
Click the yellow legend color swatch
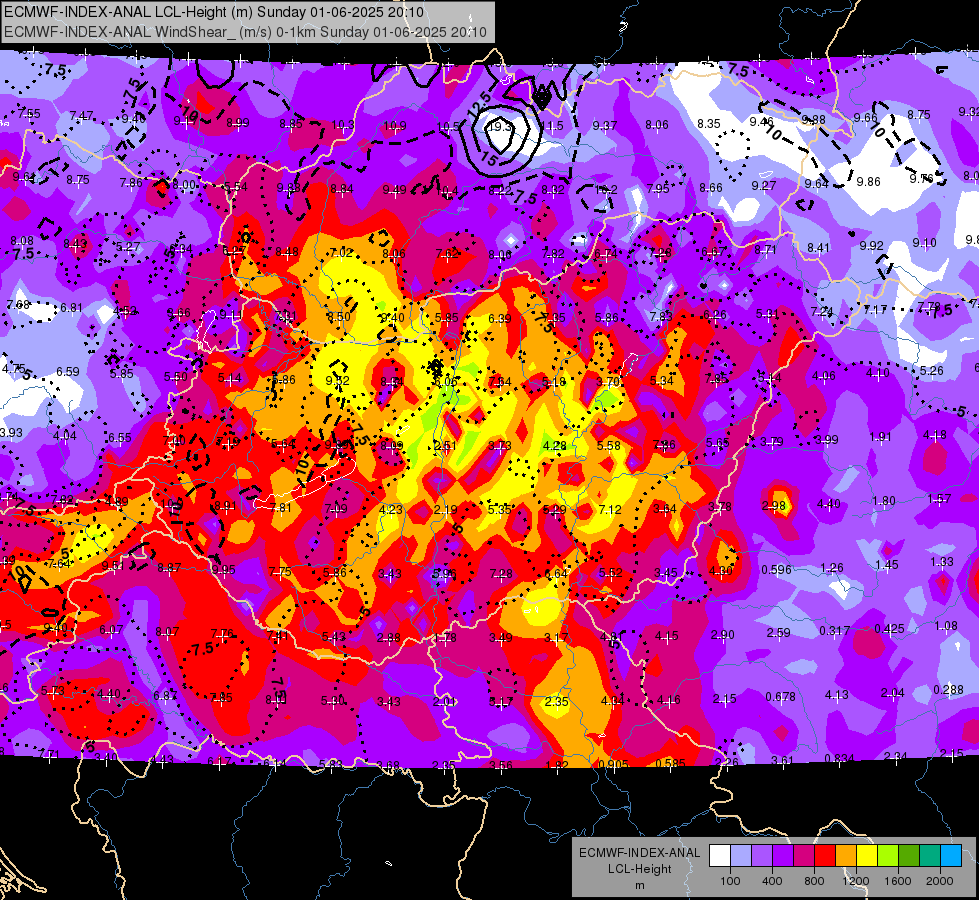[867, 856]
